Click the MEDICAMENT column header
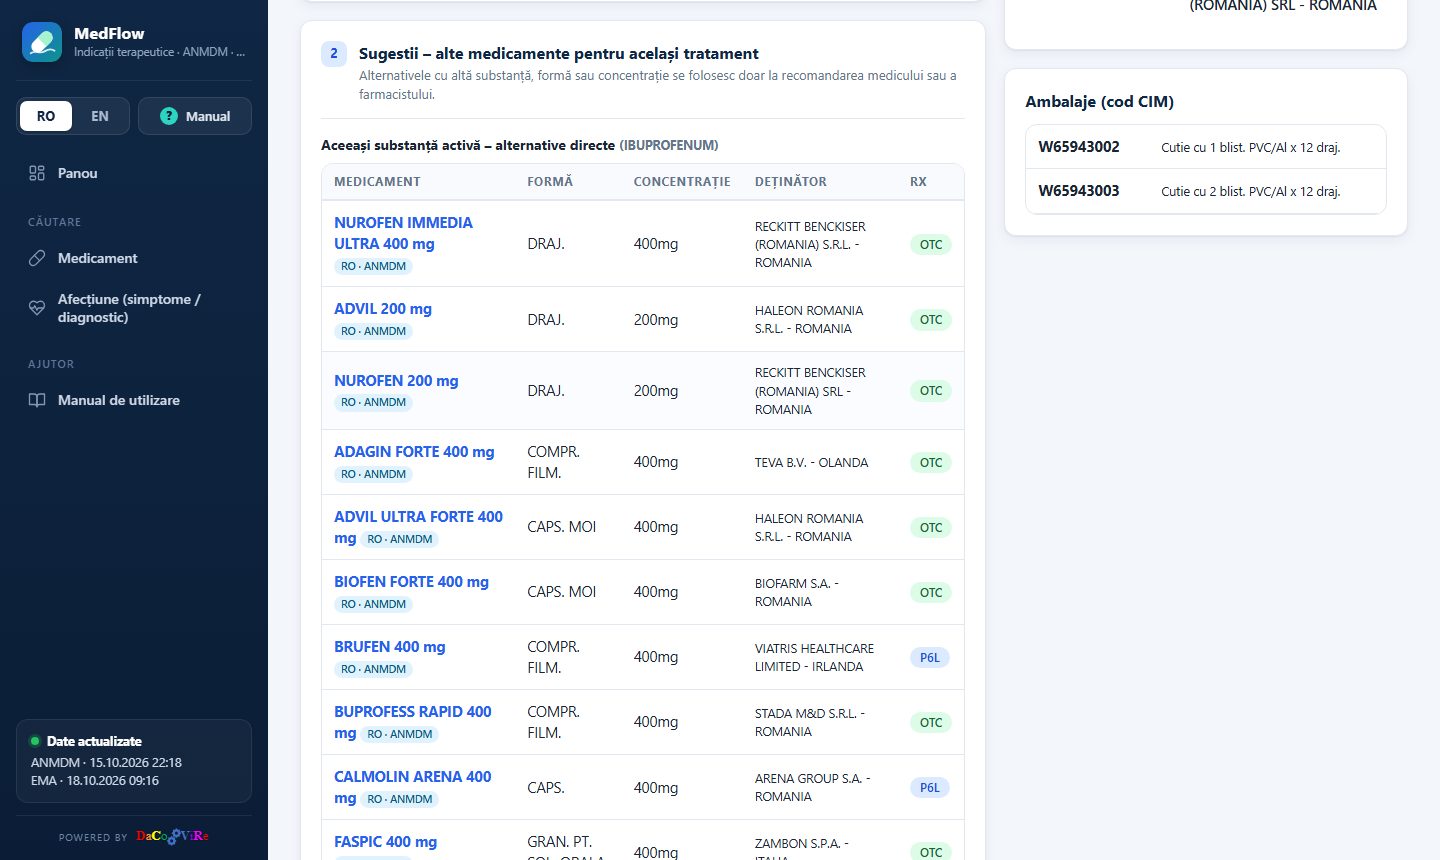Image resolution: width=1440 pixels, height=860 pixels. 377,182
